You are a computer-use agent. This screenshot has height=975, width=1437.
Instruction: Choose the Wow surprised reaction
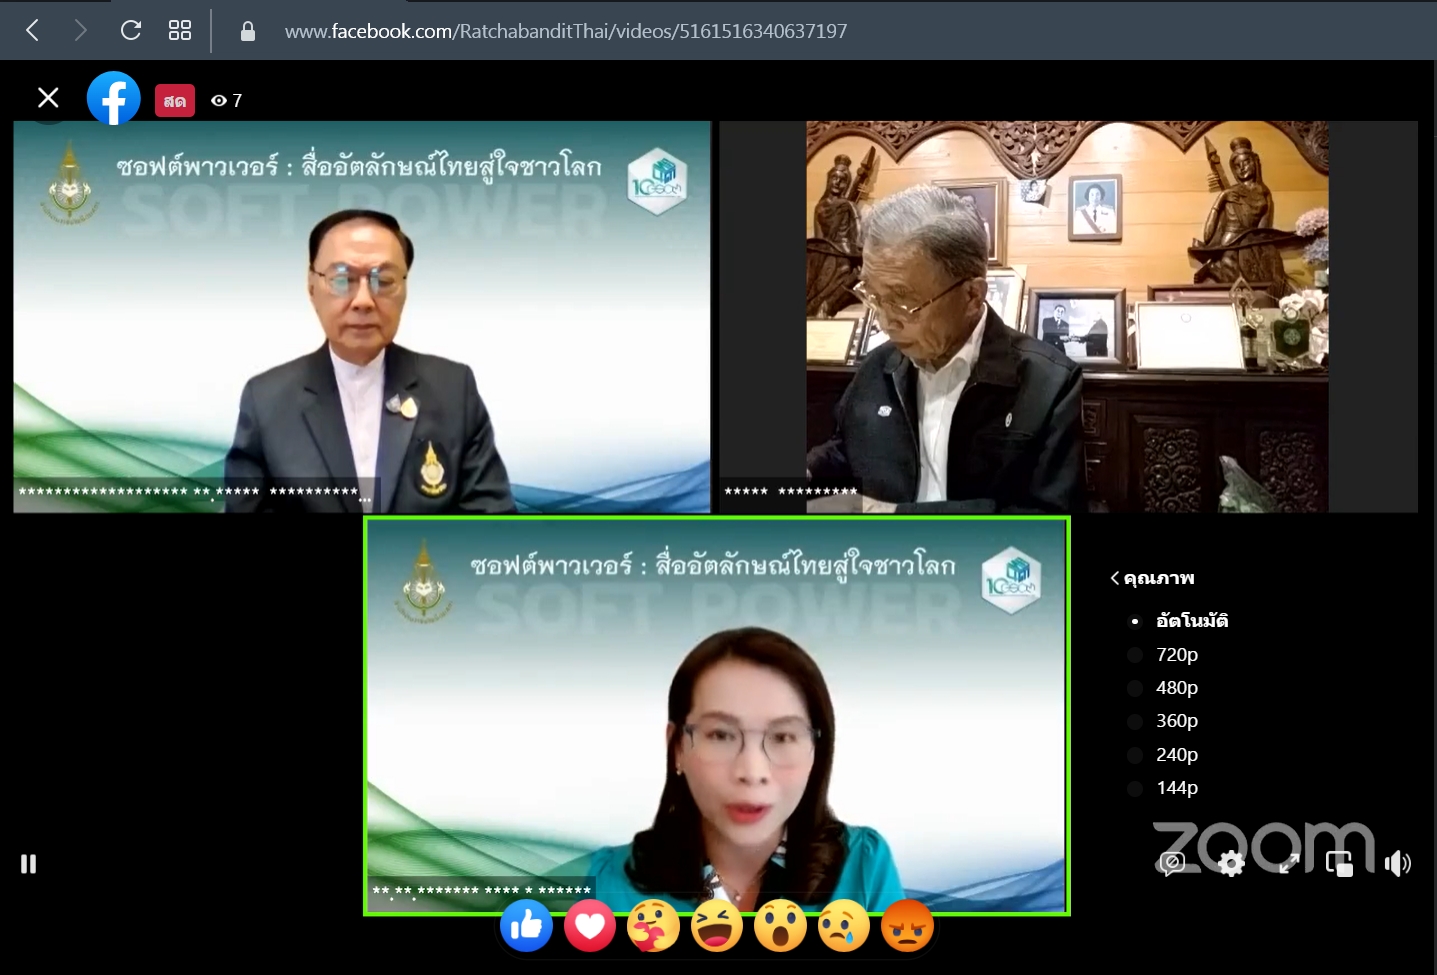click(x=780, y=926)
